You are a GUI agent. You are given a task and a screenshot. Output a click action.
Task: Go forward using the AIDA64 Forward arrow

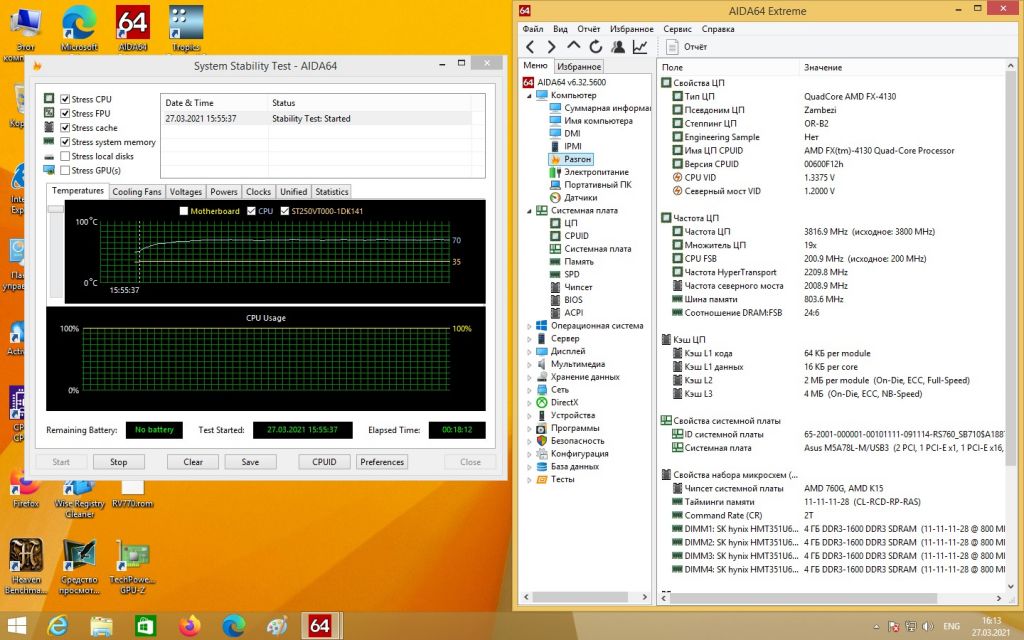(x=551, y=47)
